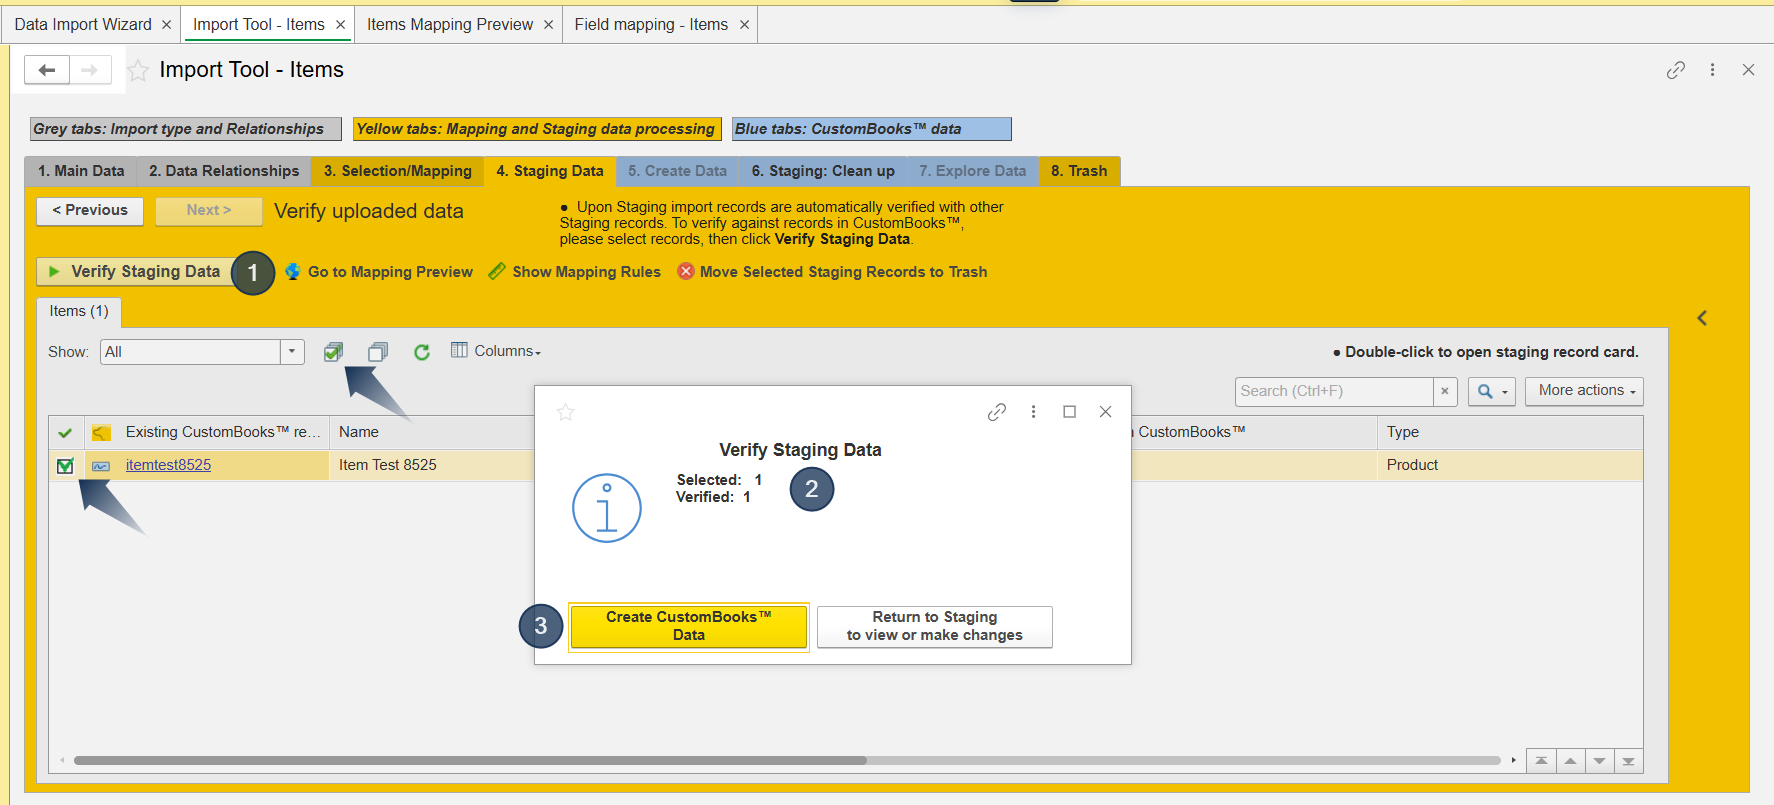The height and width of the screenshot is (805, 1774).
Task: Switch to Data Import Wizard tab
Action: 83,25
